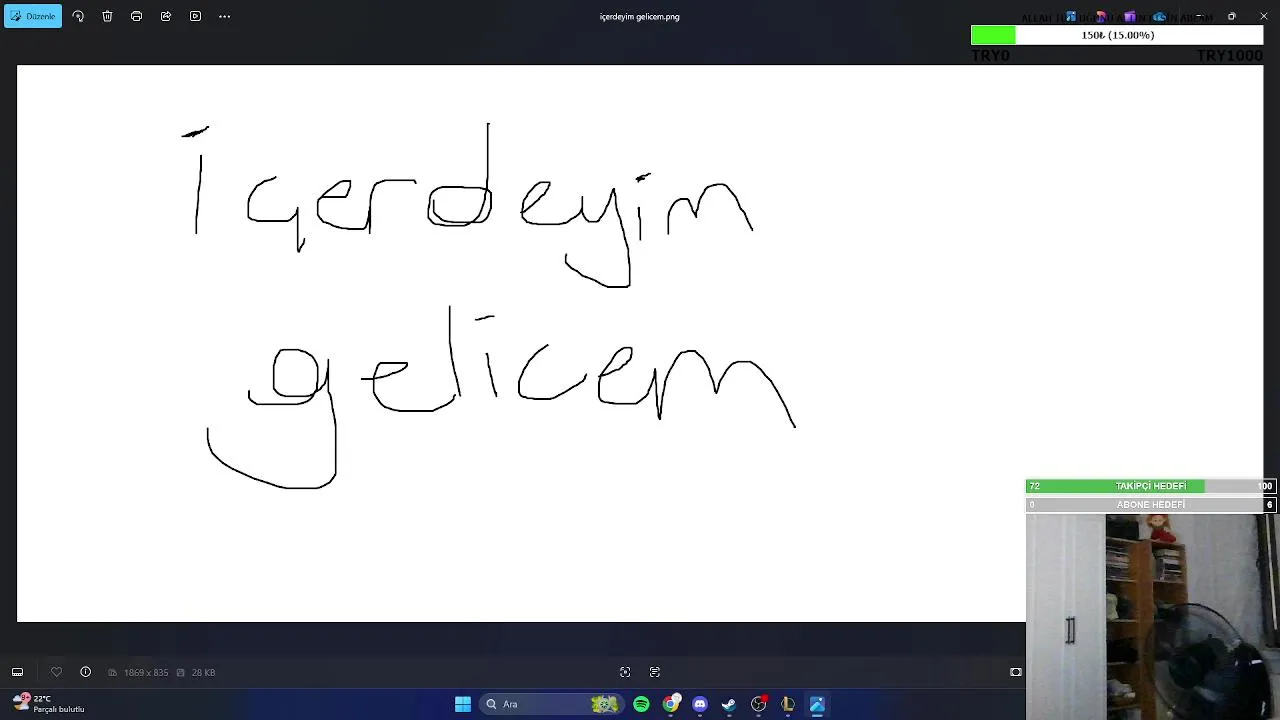Click the 28 KB file size text

pyautogui.click(x=203, y=673)
